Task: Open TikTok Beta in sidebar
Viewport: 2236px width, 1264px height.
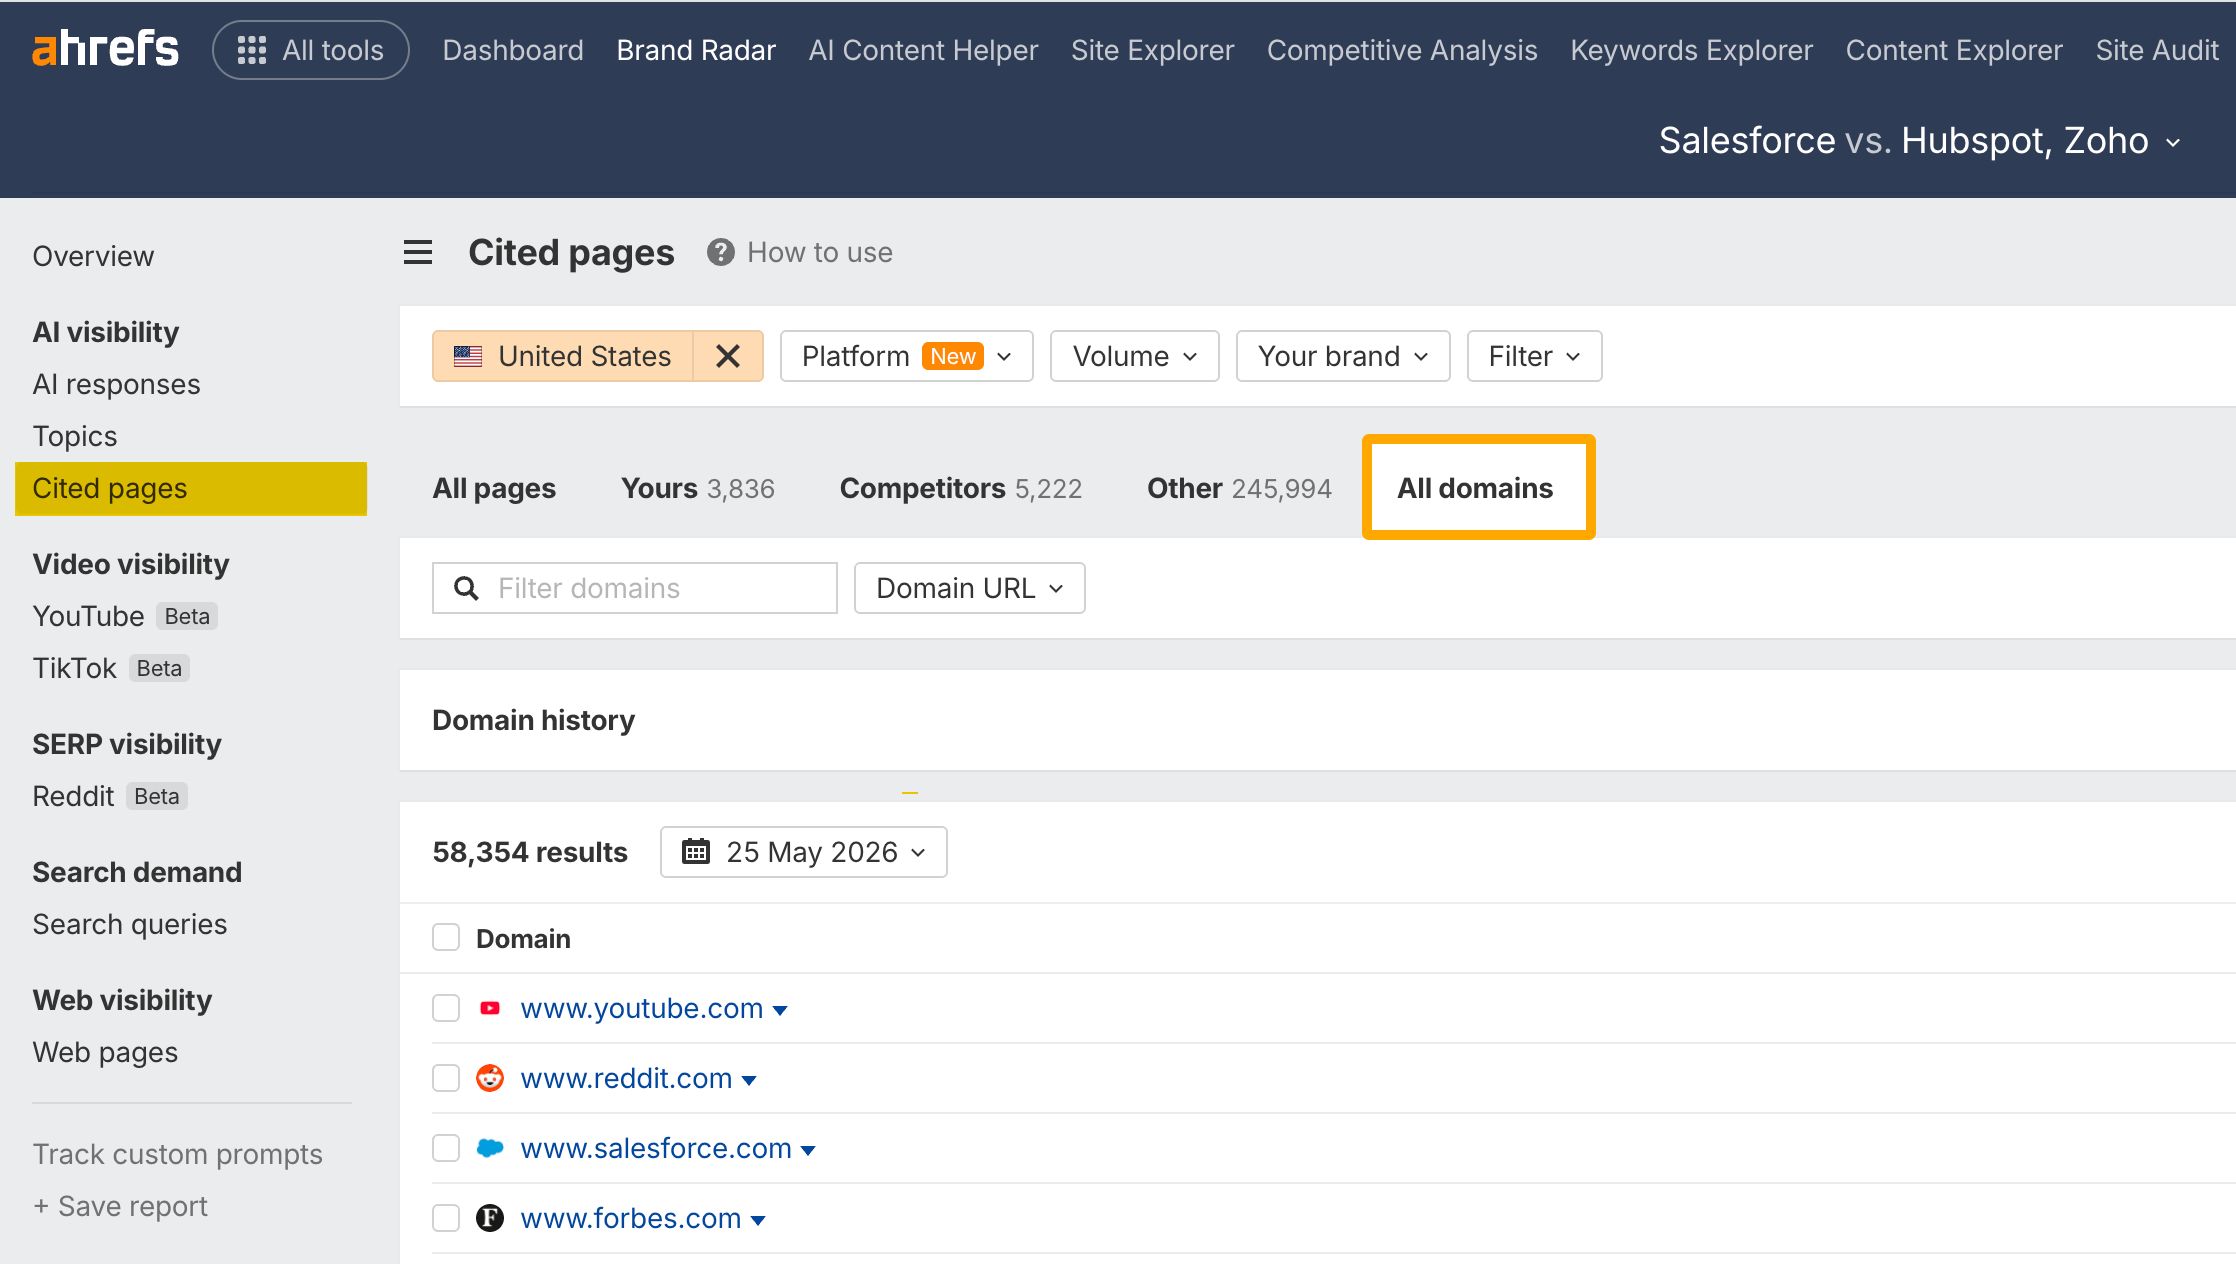Action: [x=111, y=668]
